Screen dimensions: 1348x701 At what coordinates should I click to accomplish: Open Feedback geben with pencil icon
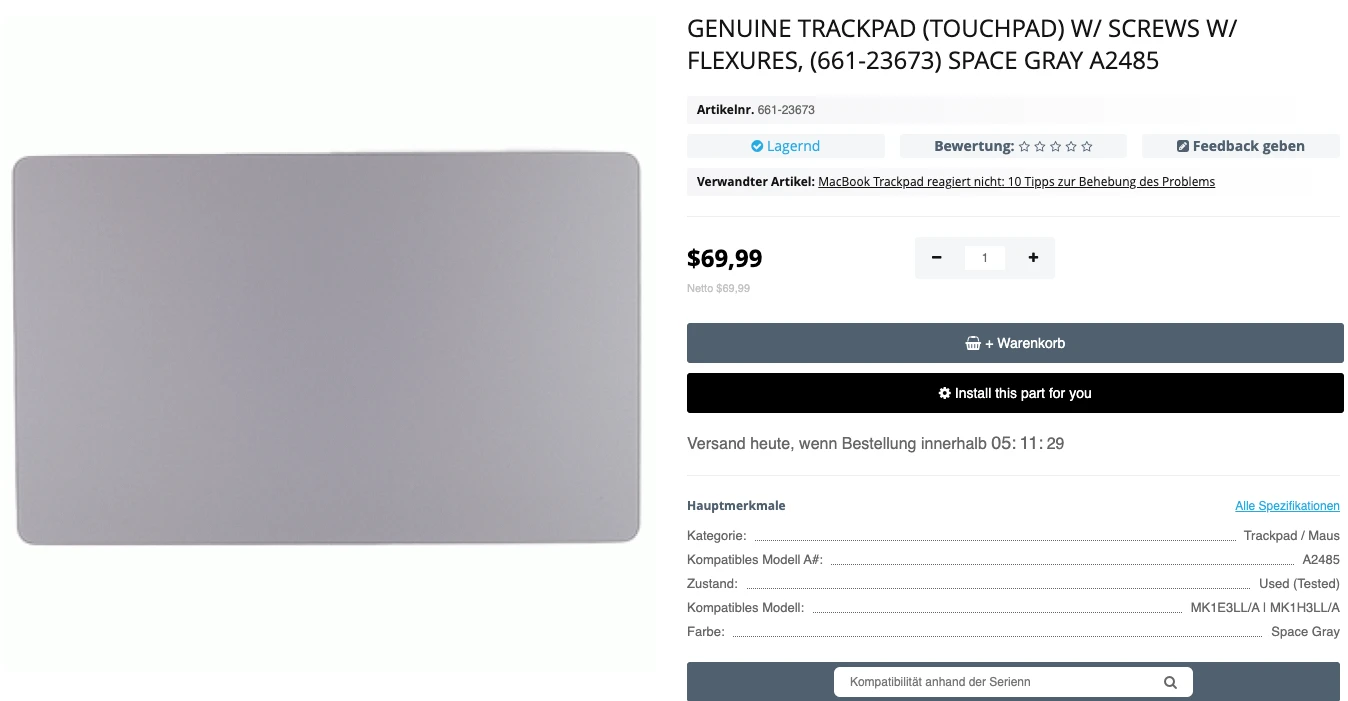[x=1240, y=146]
